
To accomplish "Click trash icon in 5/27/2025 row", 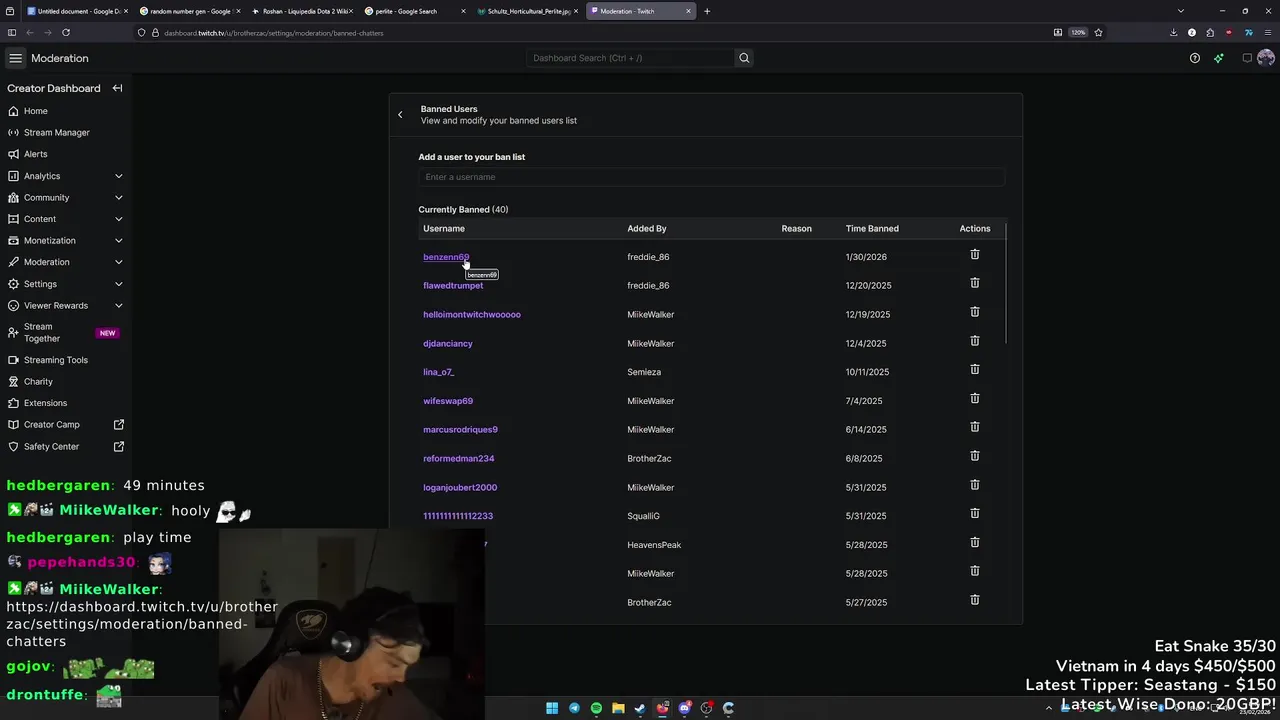I will point(975,600).
